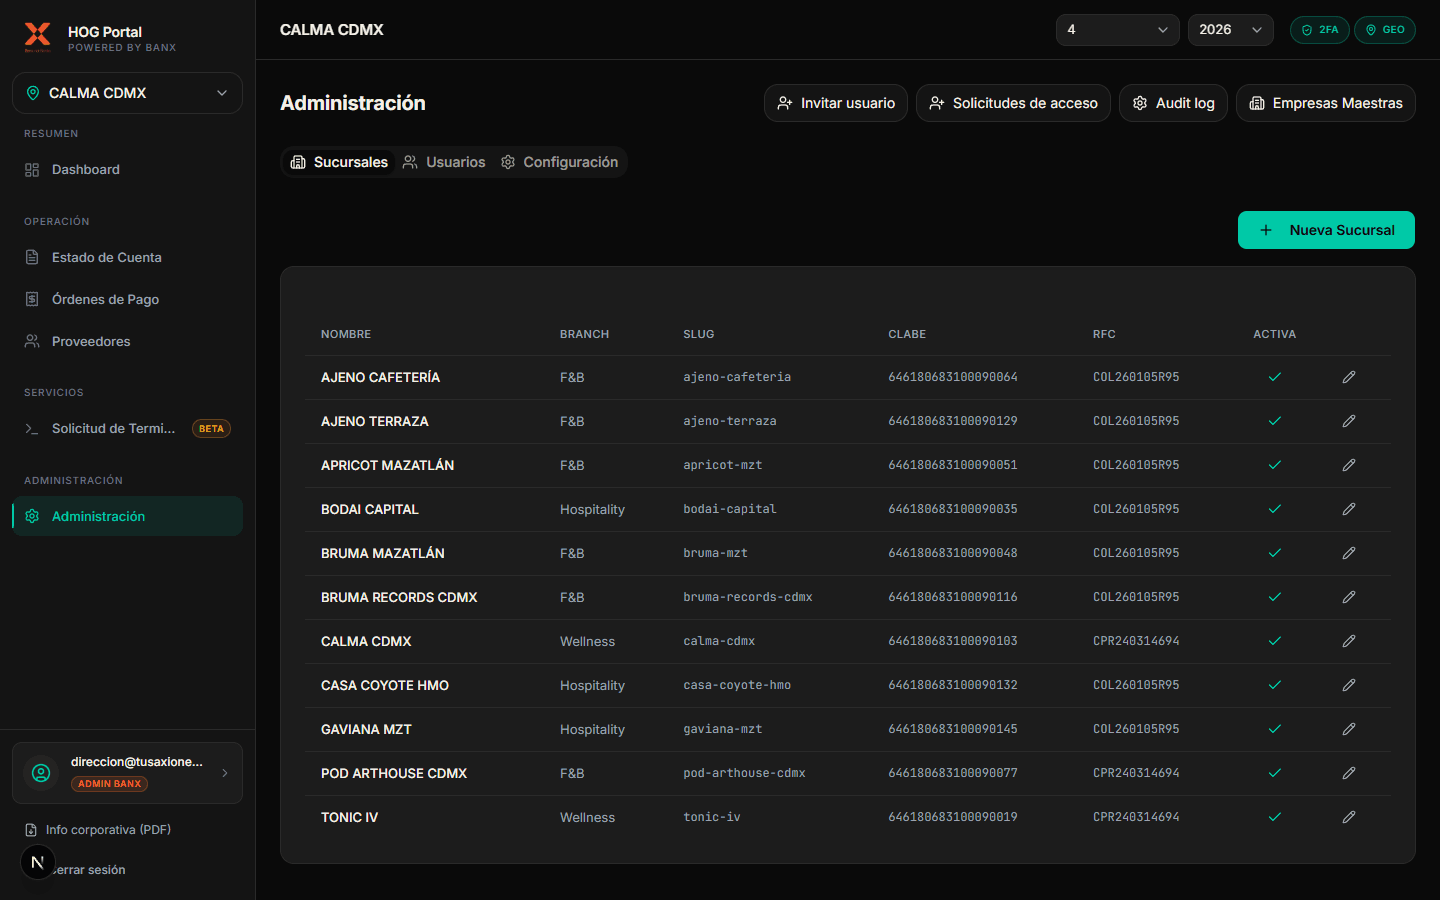Click the Proveedores sidebar icon
1440x900 pixels.
coord(31,341)
